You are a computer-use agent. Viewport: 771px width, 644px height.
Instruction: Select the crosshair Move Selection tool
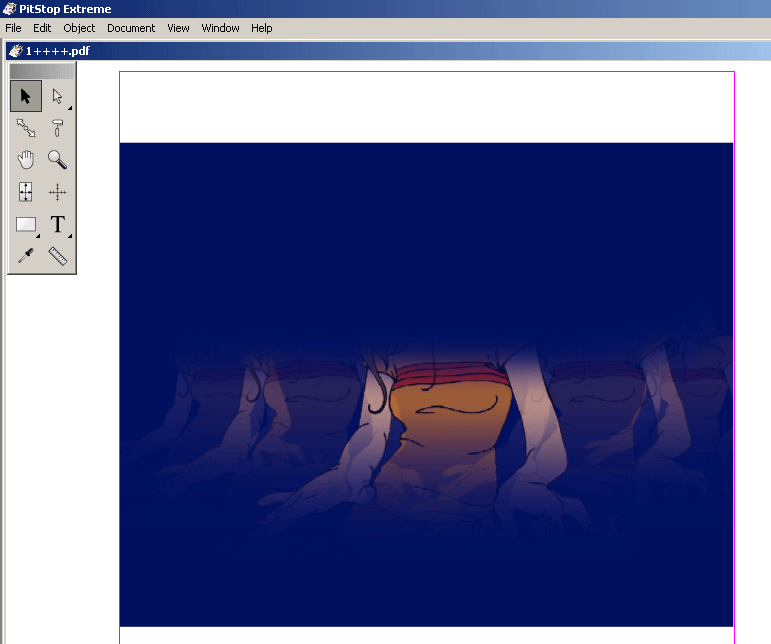click(x=58, y=192)
